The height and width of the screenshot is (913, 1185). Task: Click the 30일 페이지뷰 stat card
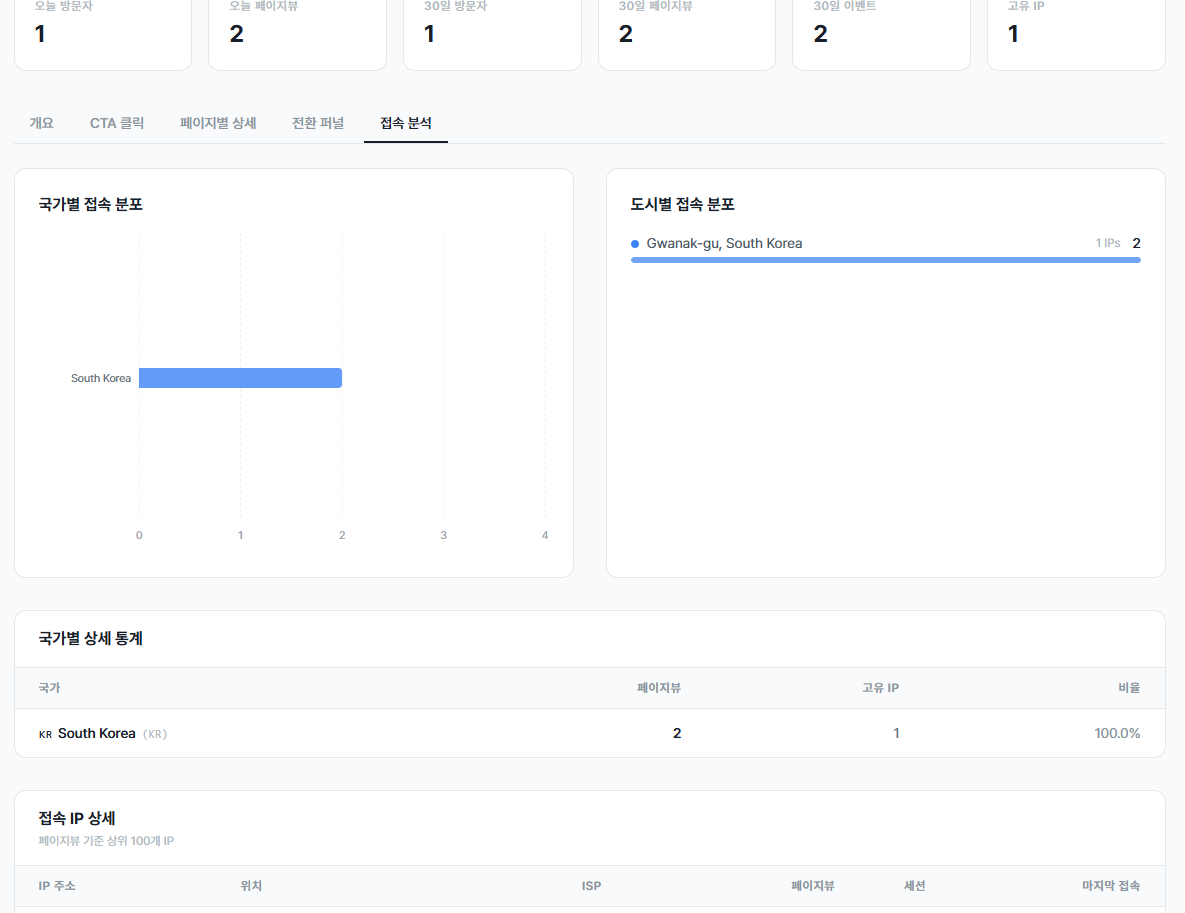(686, 35)
